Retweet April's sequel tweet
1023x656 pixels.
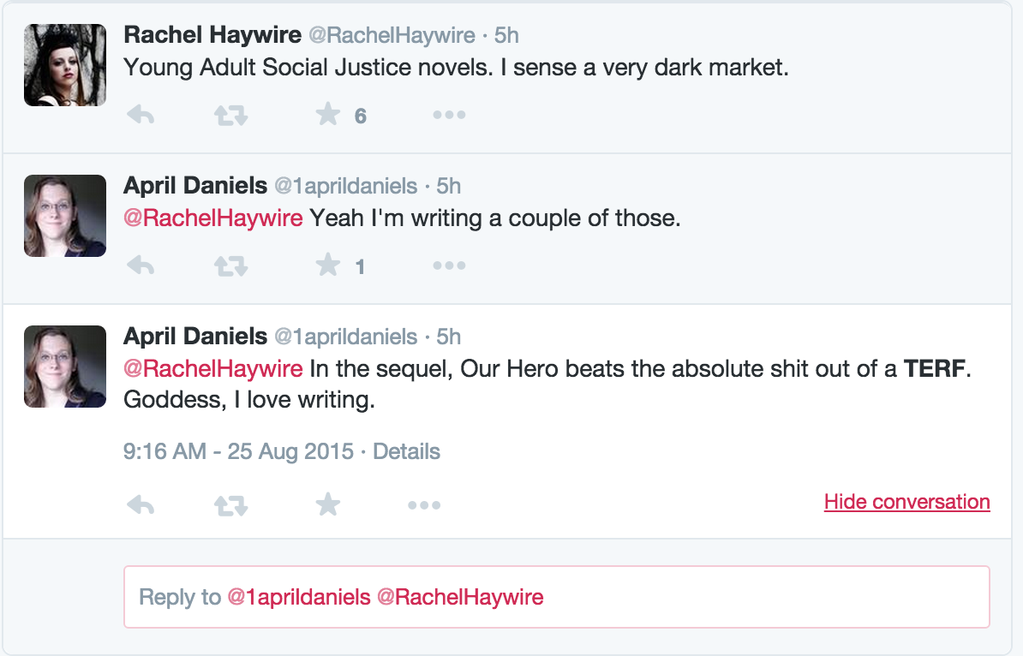tap(230, 505)
